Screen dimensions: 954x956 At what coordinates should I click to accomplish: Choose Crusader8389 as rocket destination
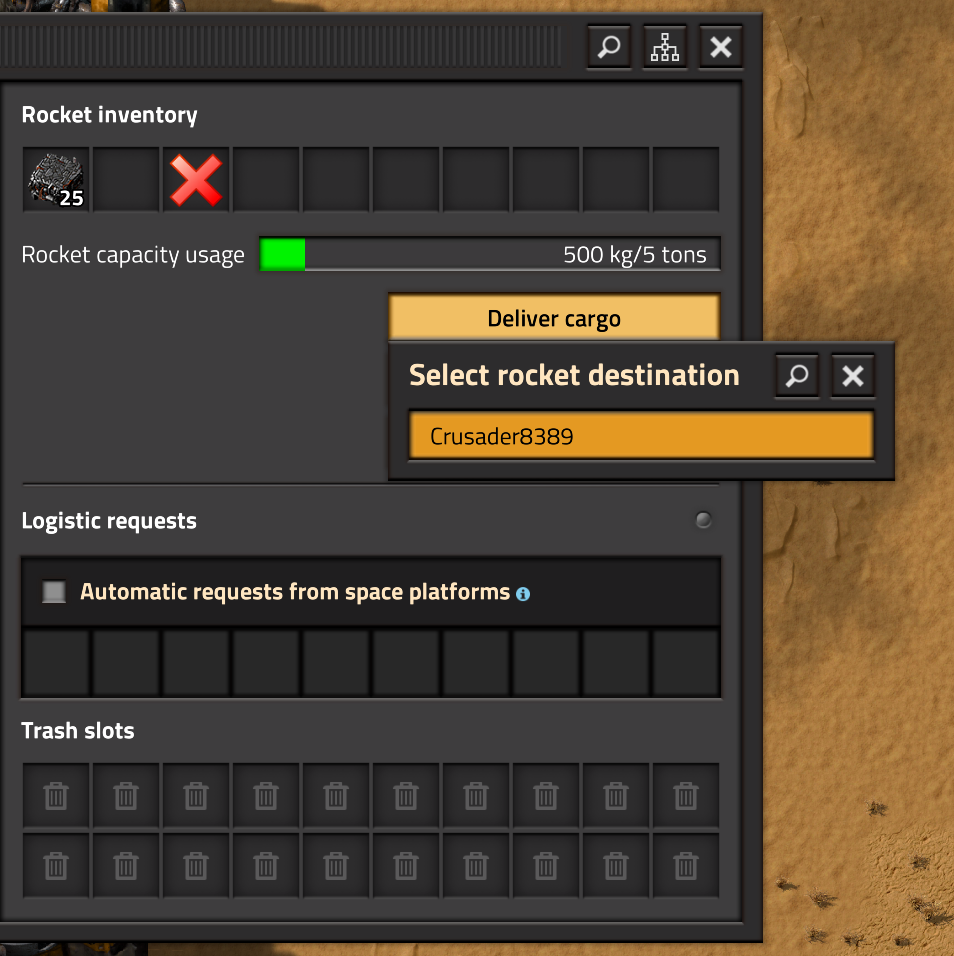point(641,435)
